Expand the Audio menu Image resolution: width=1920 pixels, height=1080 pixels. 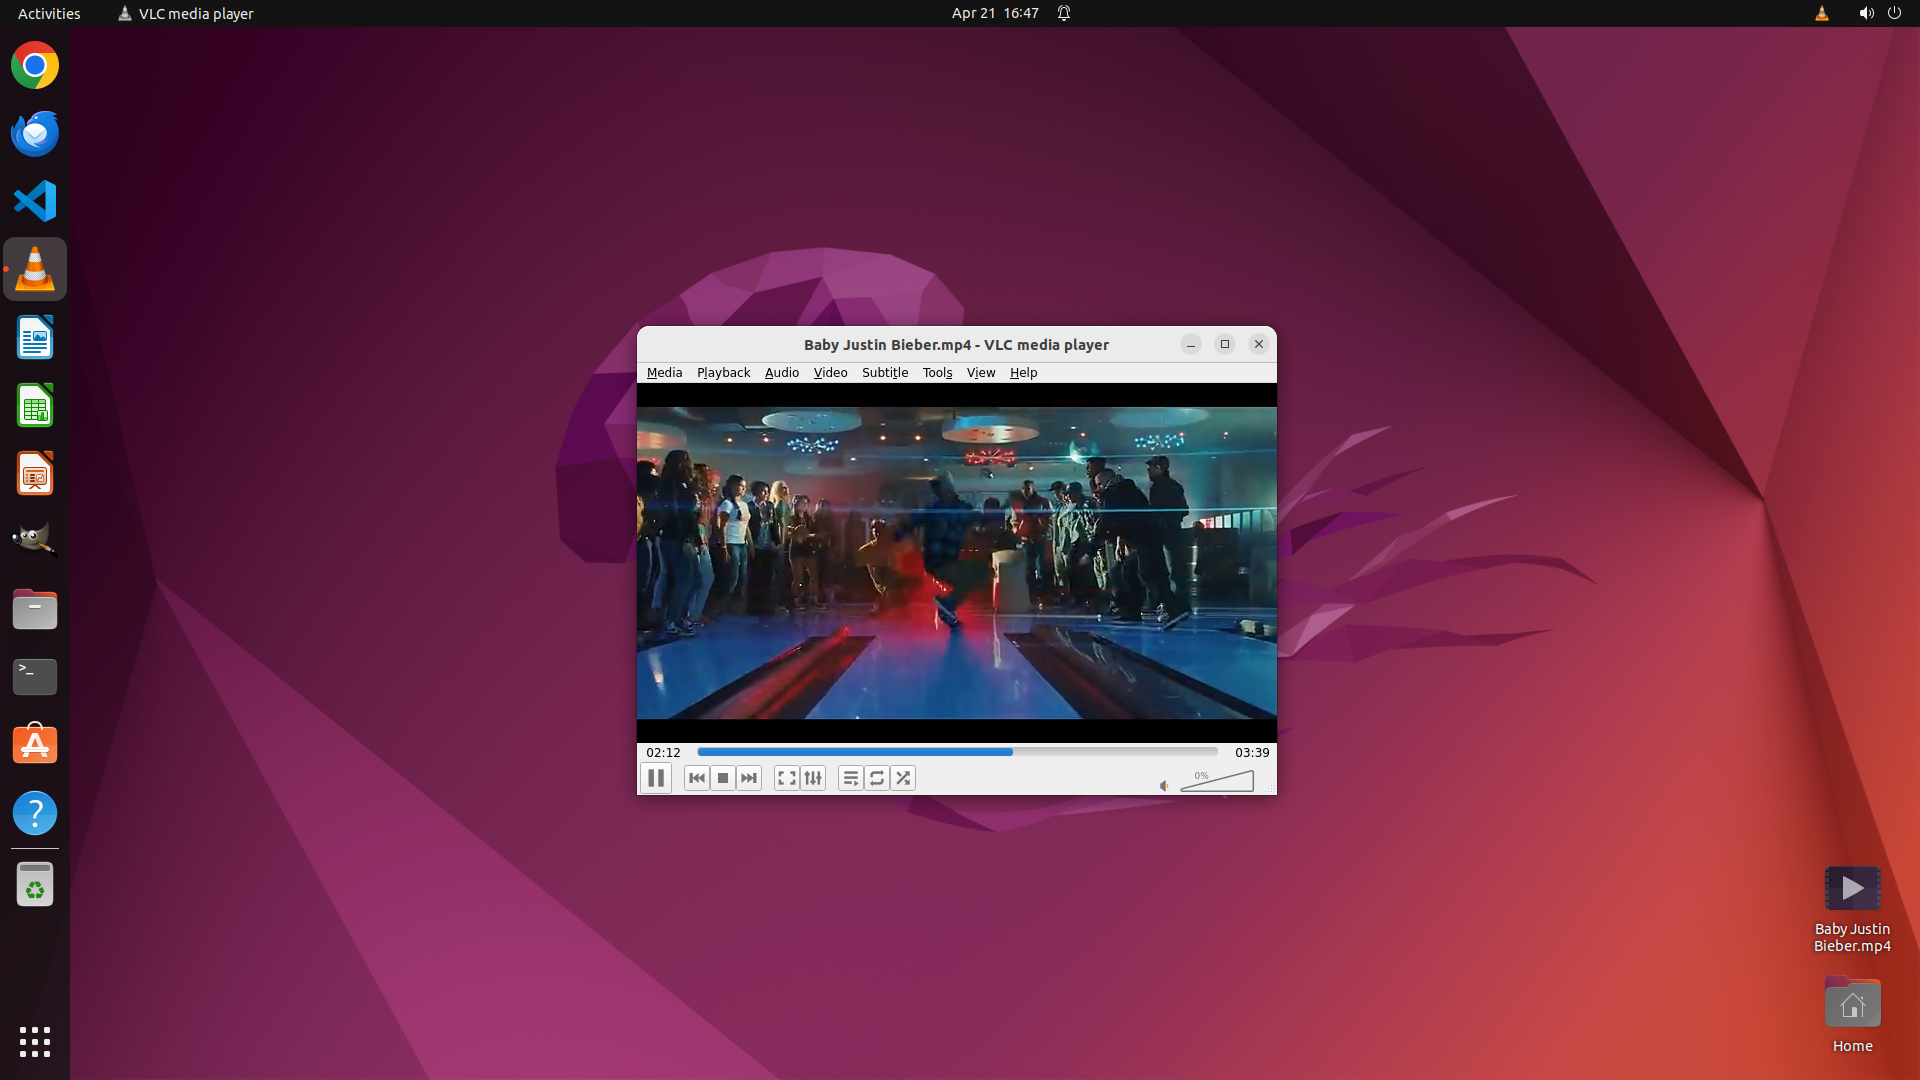pos(781,372)
